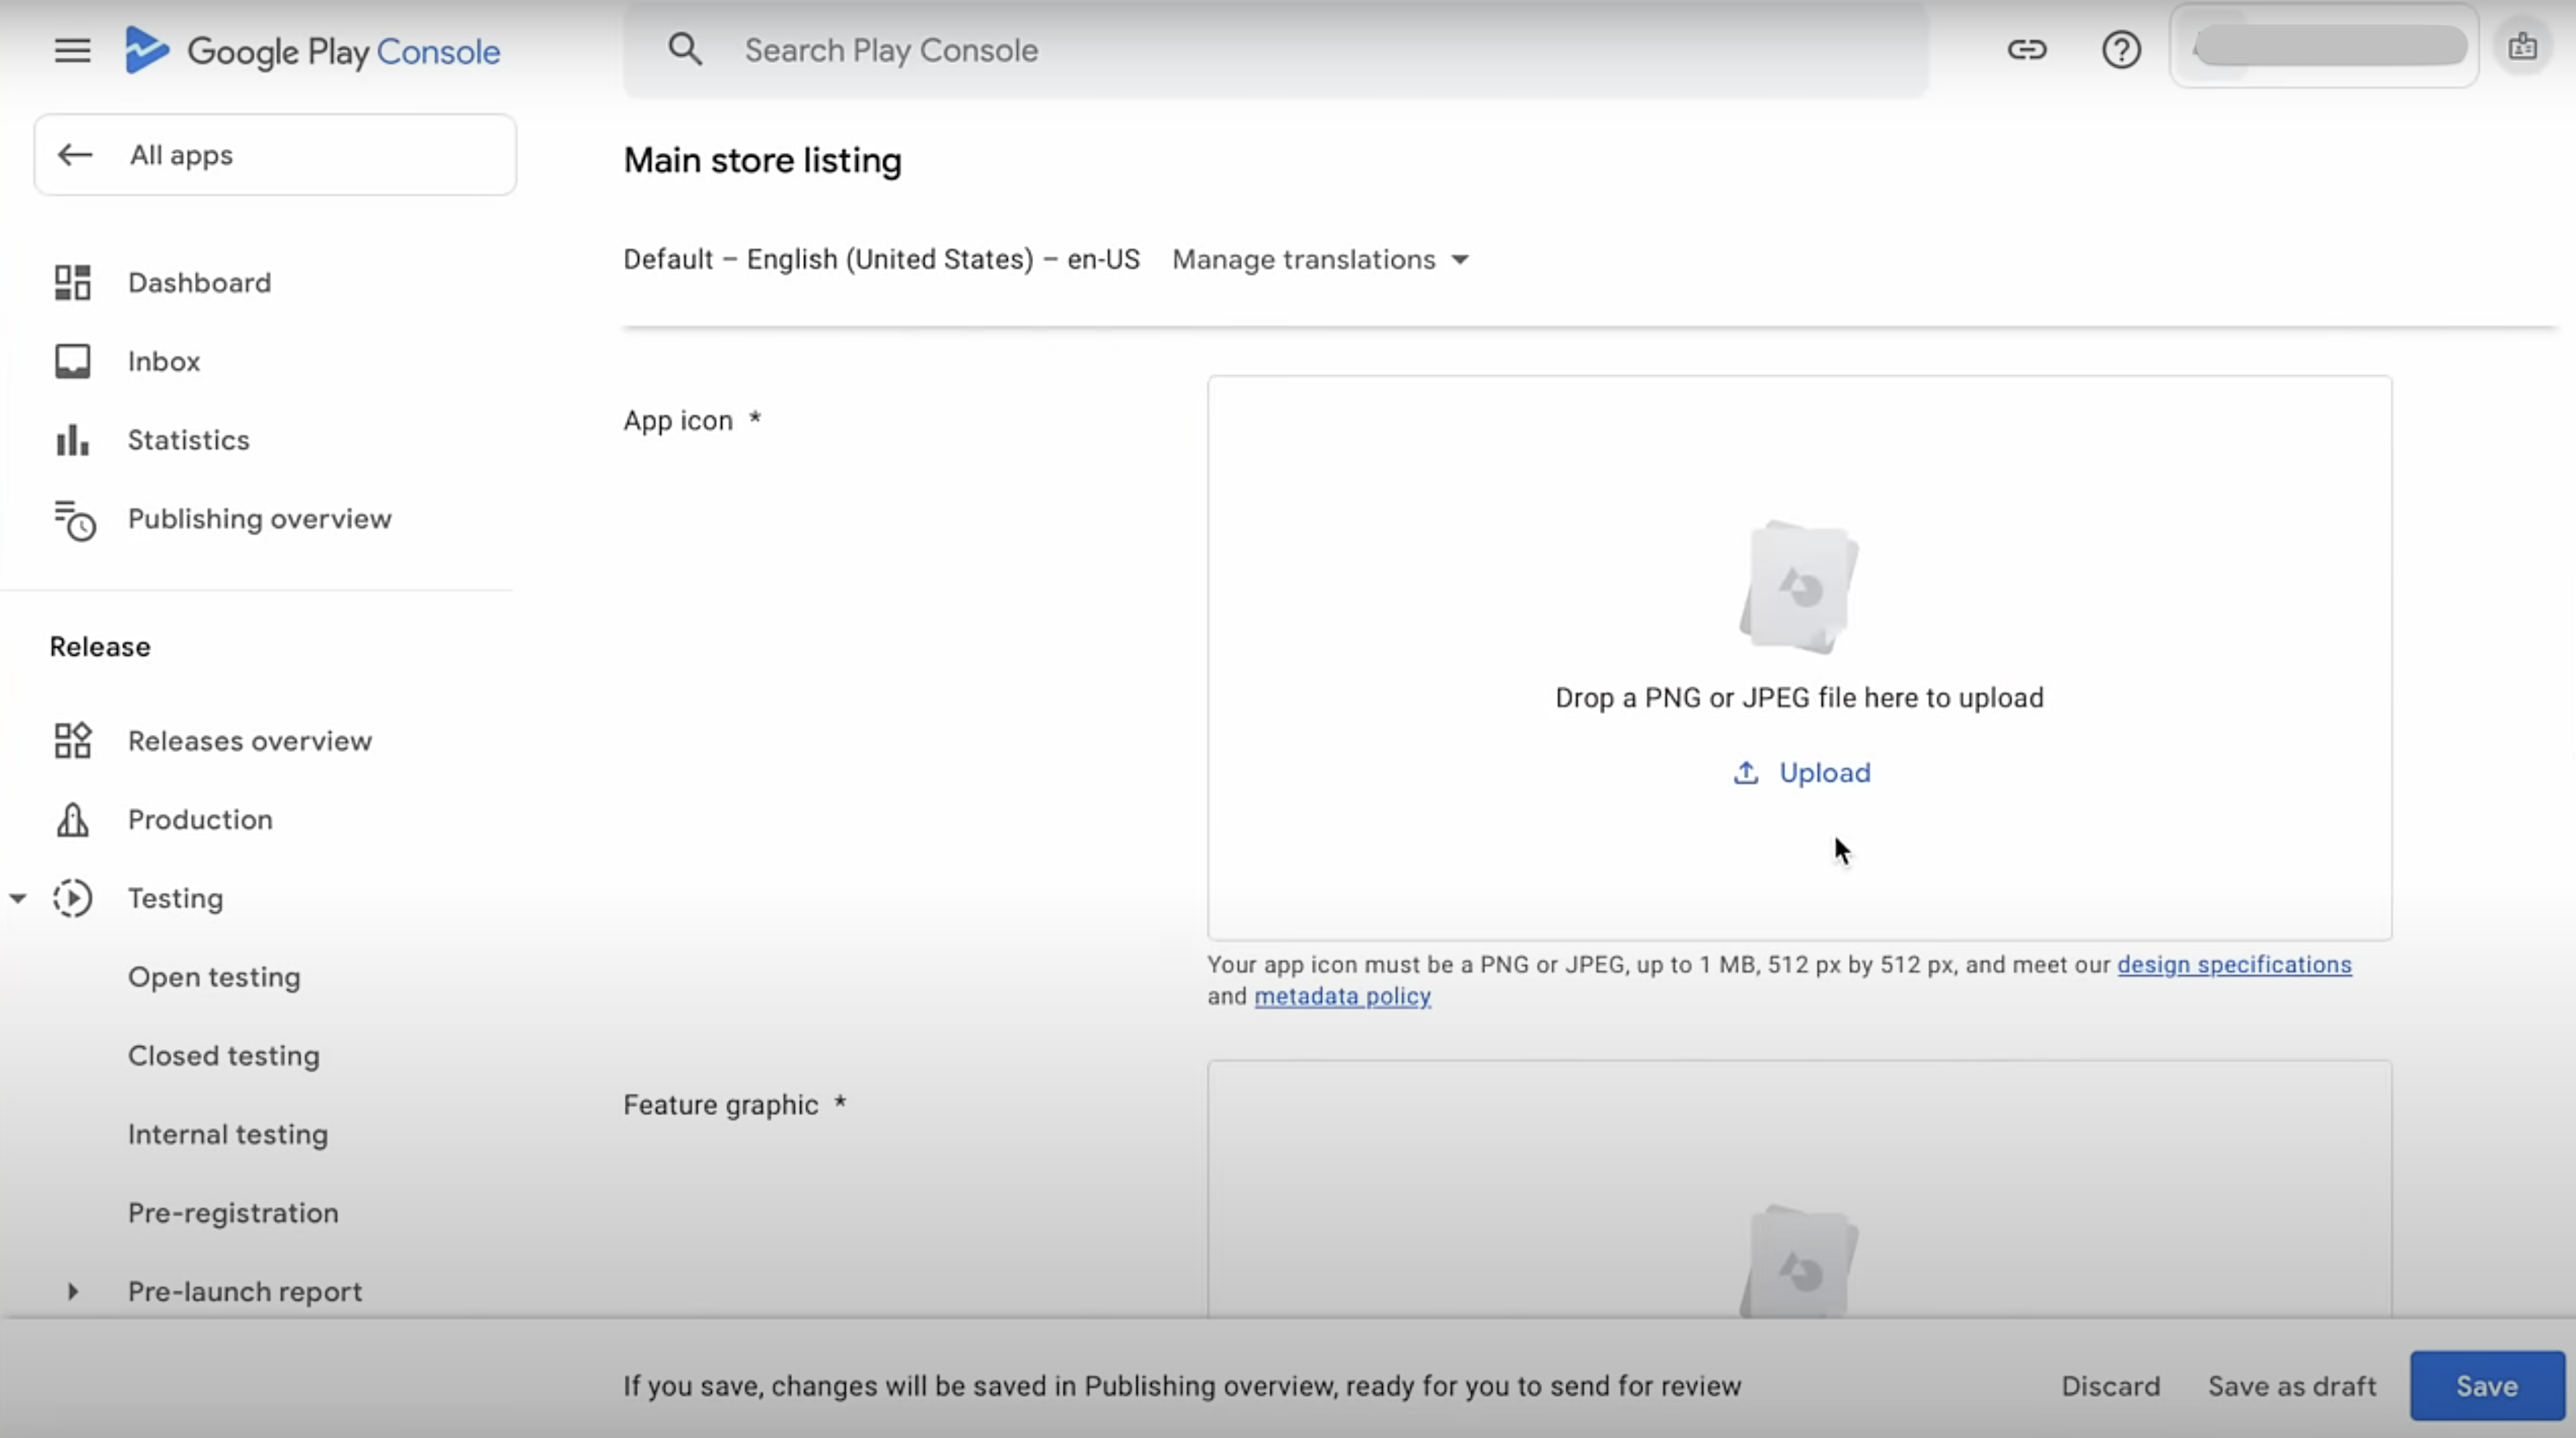Click the Releases overview icon
The width and height of the screenshot is (2576, 1438).
[72, 741]
